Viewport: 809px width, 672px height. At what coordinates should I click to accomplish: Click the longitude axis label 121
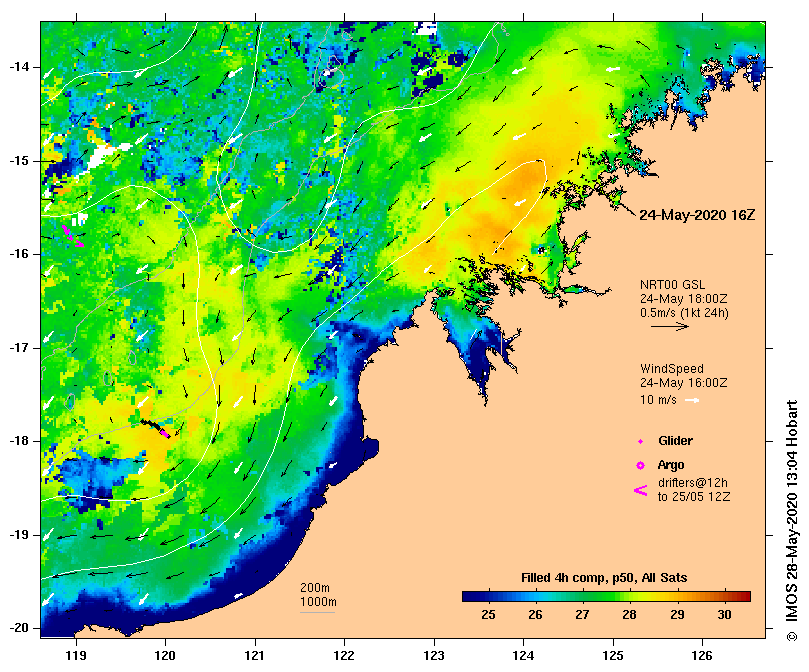coord(255,655)
